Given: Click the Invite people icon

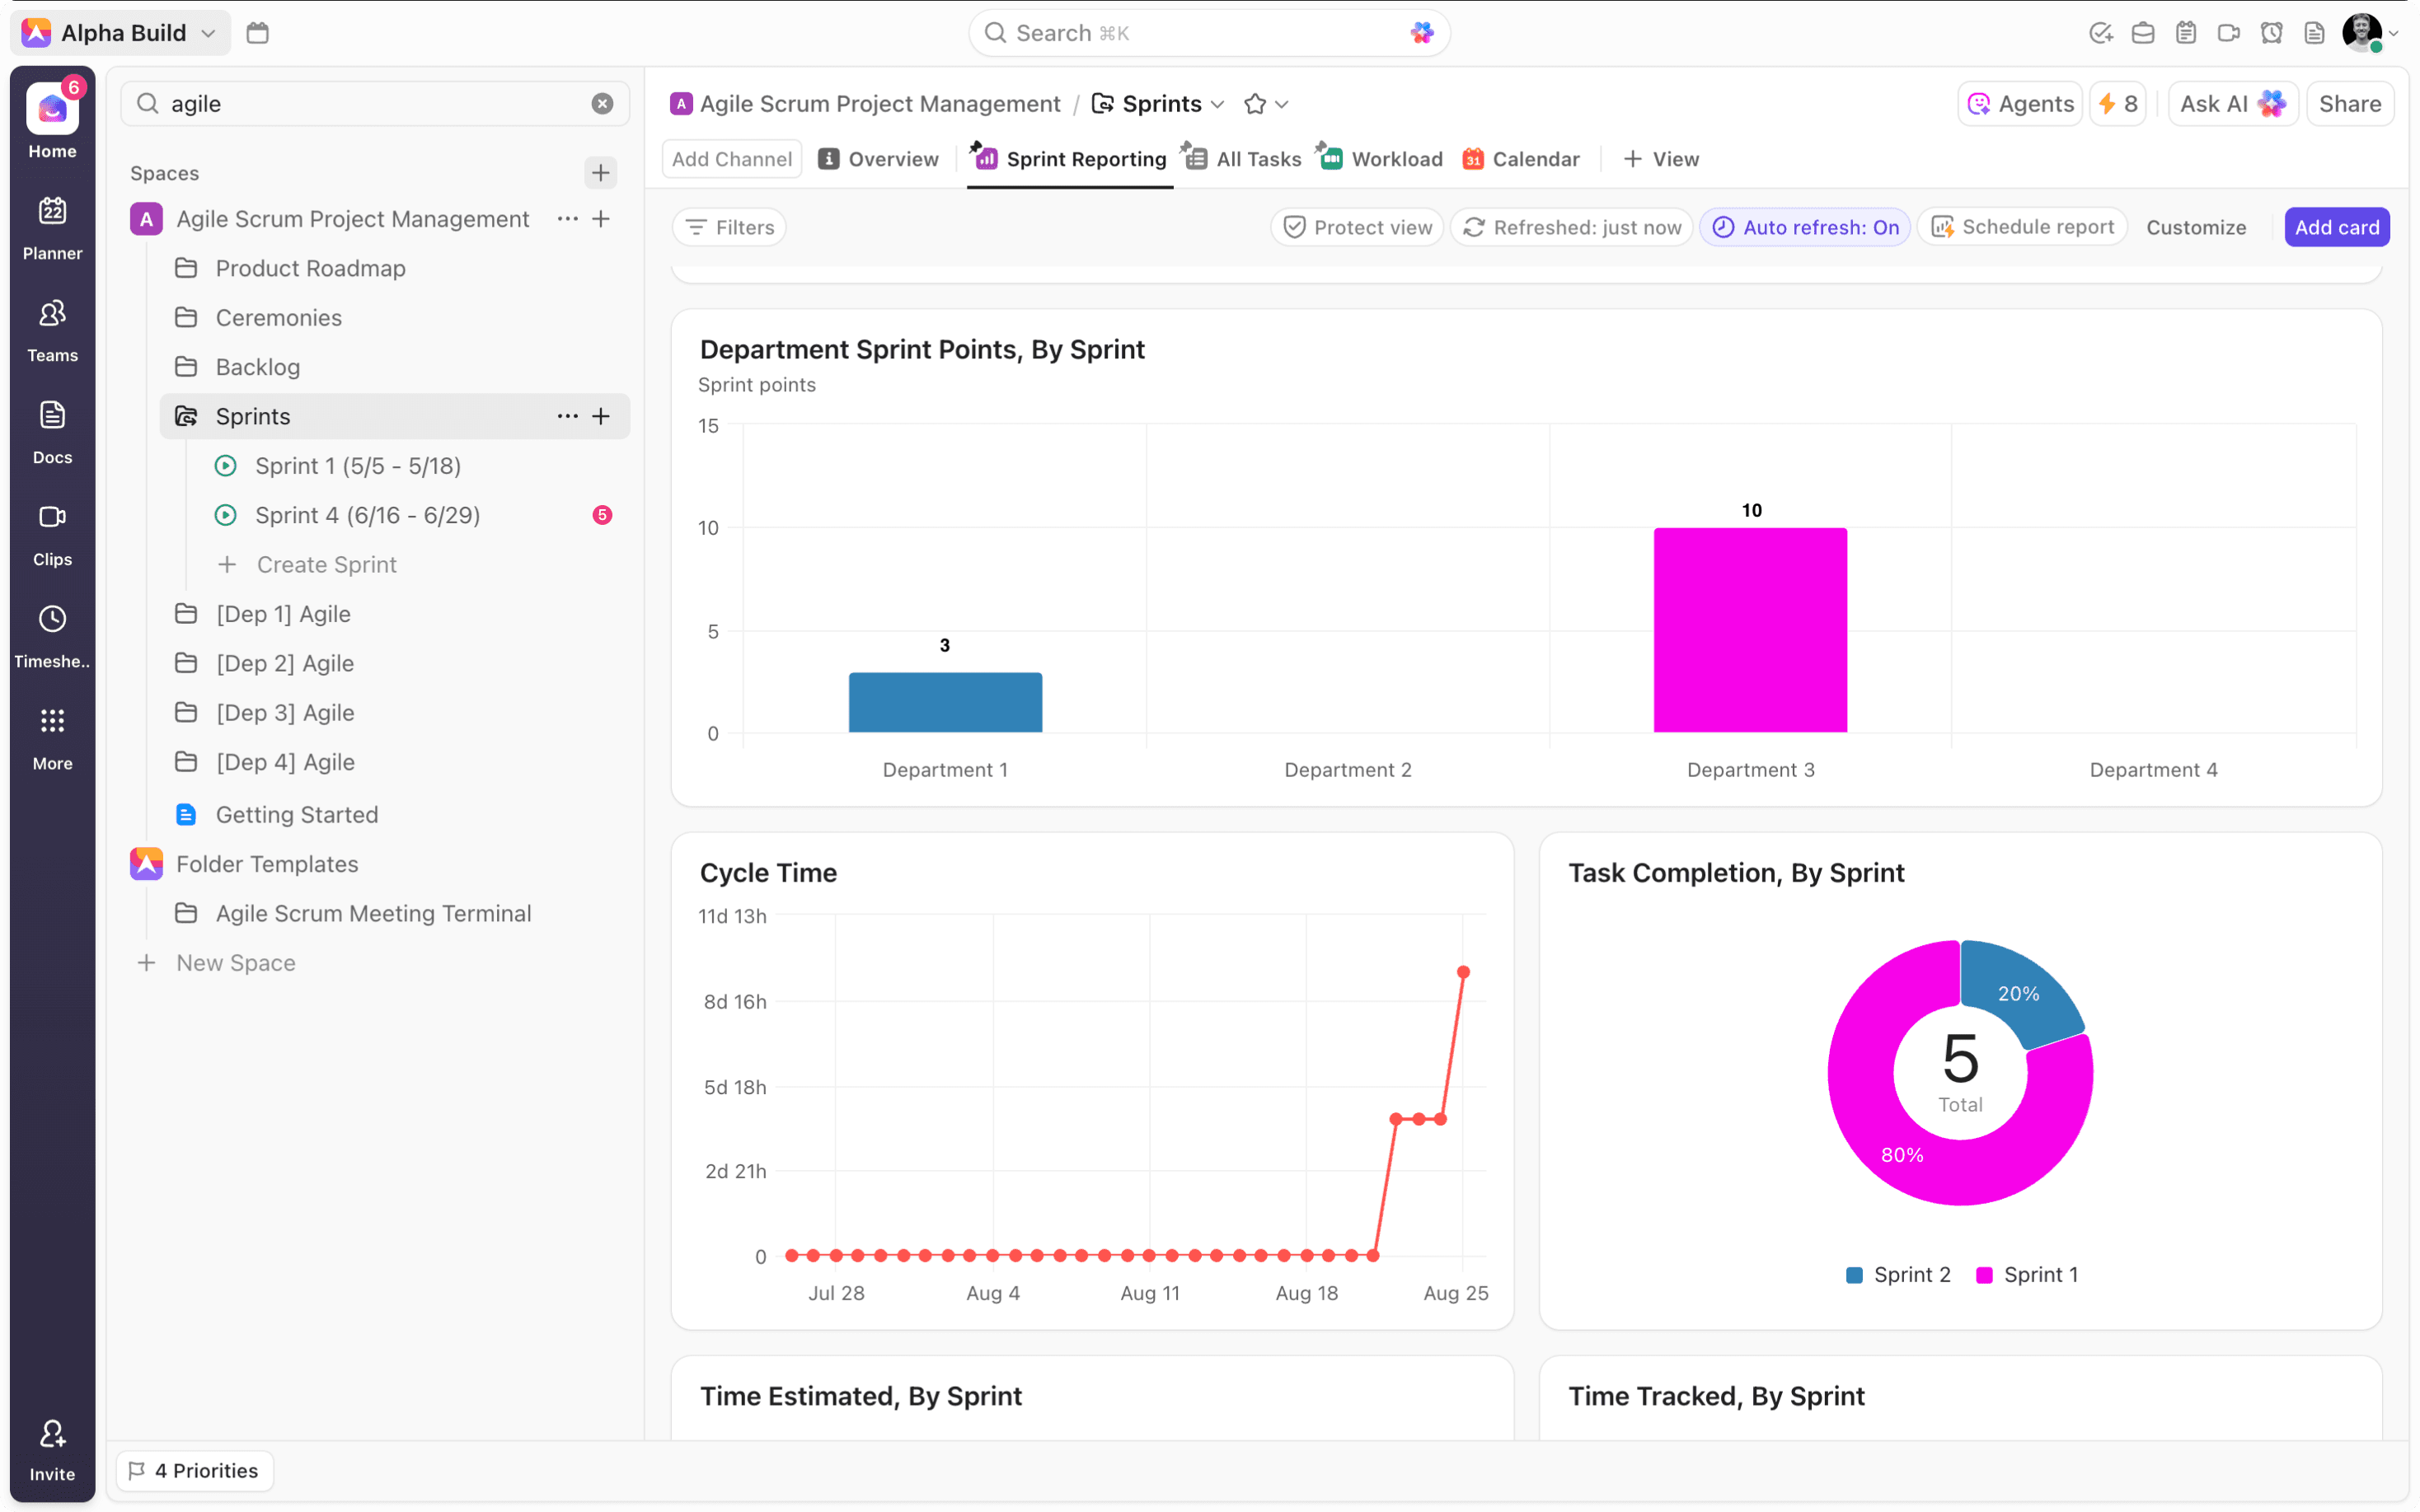Looking at the screenshot, I should click(x=52, y=1434).
